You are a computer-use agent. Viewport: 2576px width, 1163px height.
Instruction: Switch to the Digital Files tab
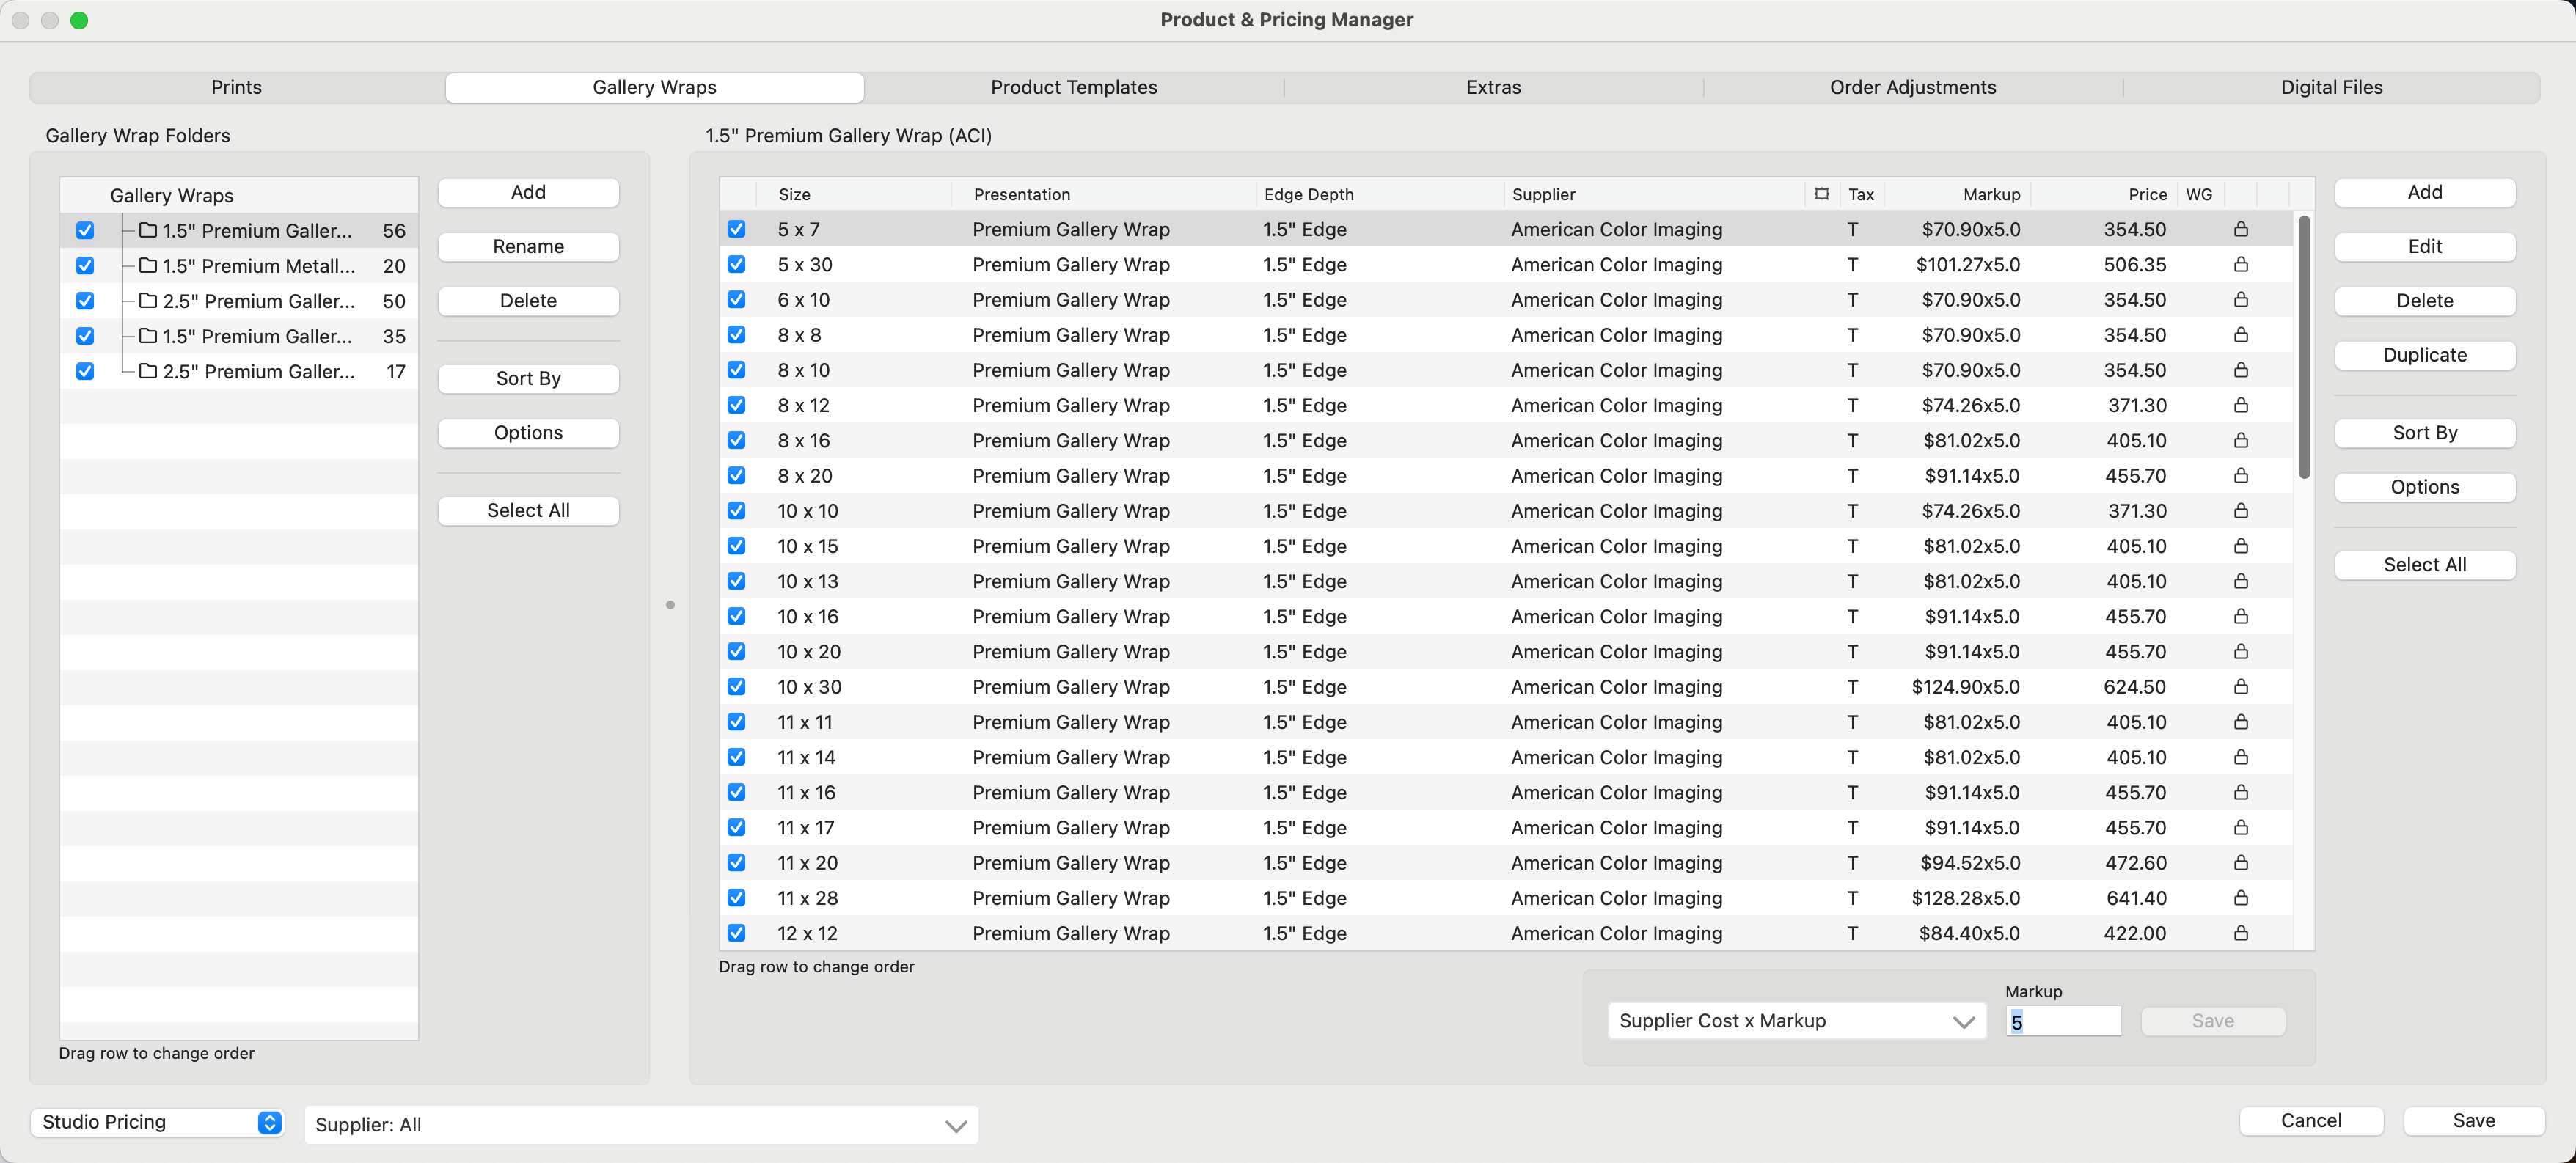pyautogui.click(x=2330, y=87)
